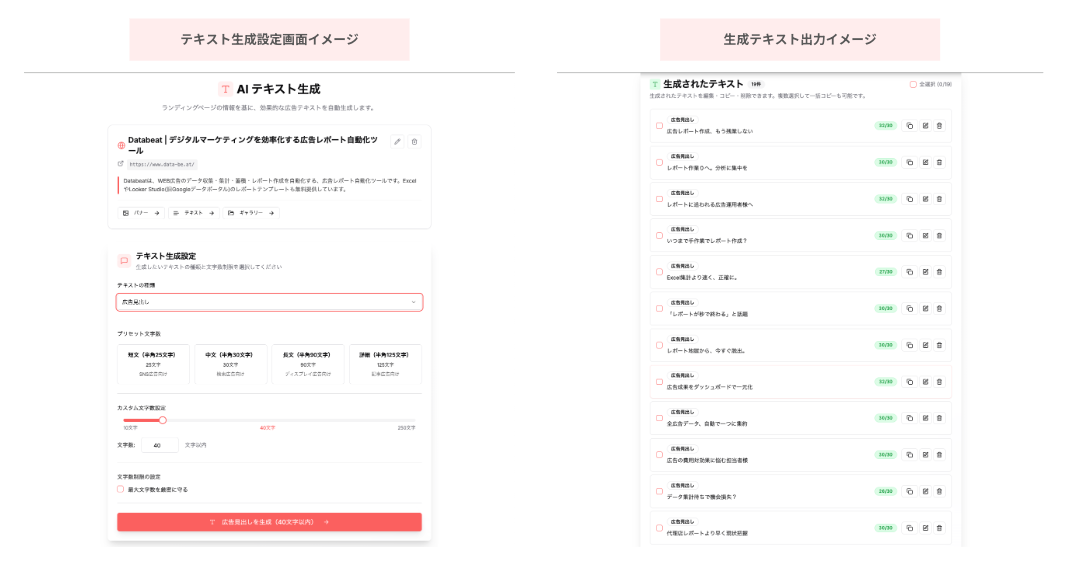Delete the Excel集計より速く、正確に。 headline
Screen dimensions: 1066x561
point(940,272)
